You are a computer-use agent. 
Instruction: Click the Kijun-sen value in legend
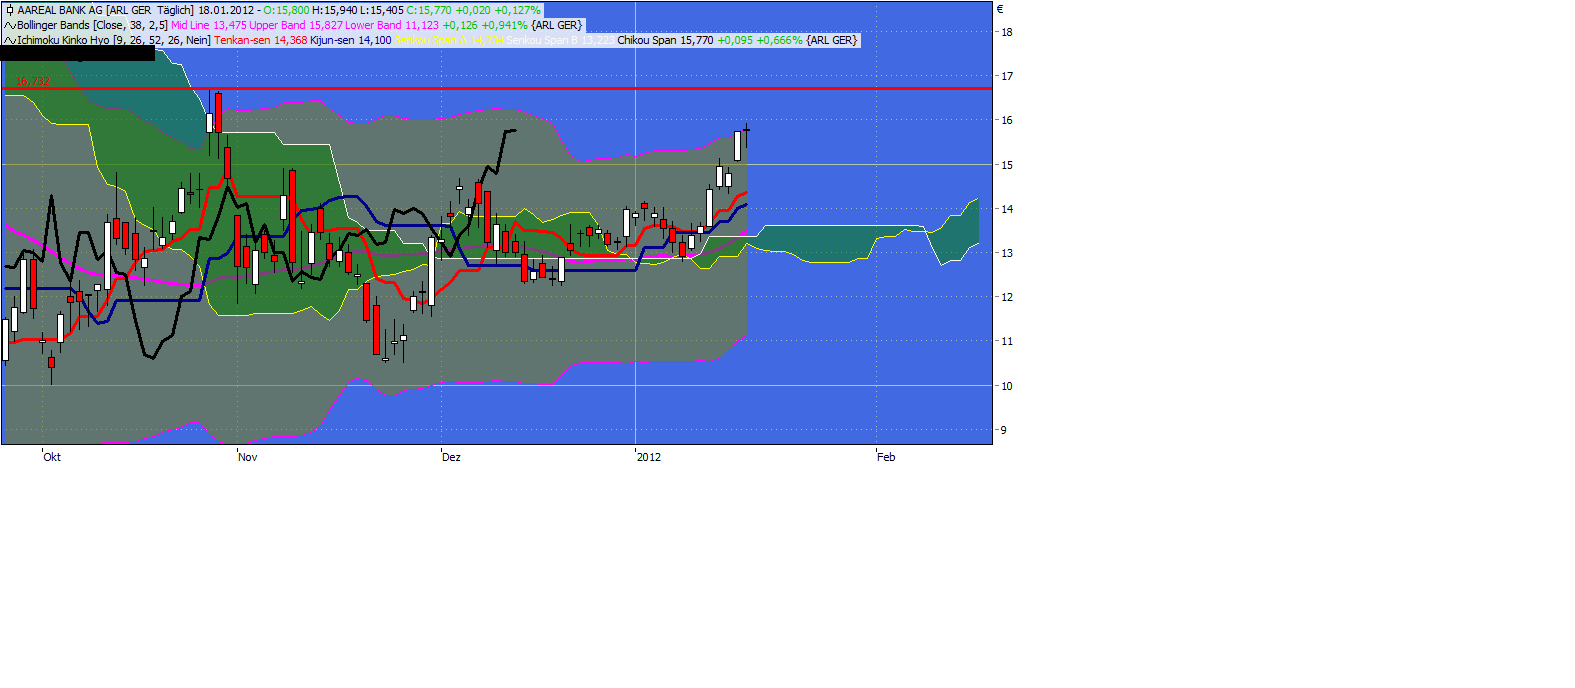[x=350, y=40]
